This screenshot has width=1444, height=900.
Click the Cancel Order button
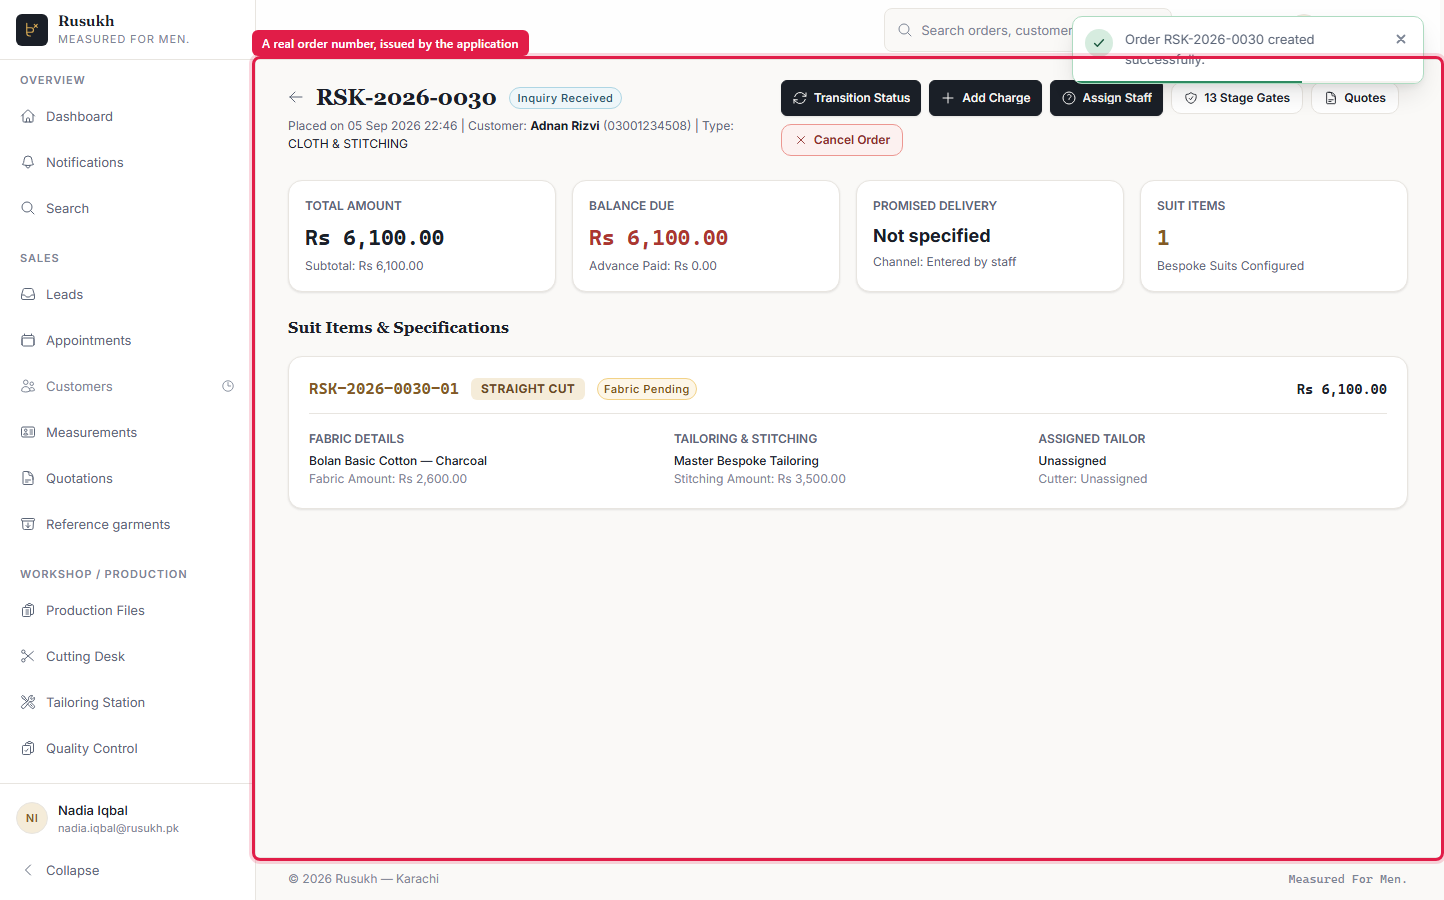(842, 140)
